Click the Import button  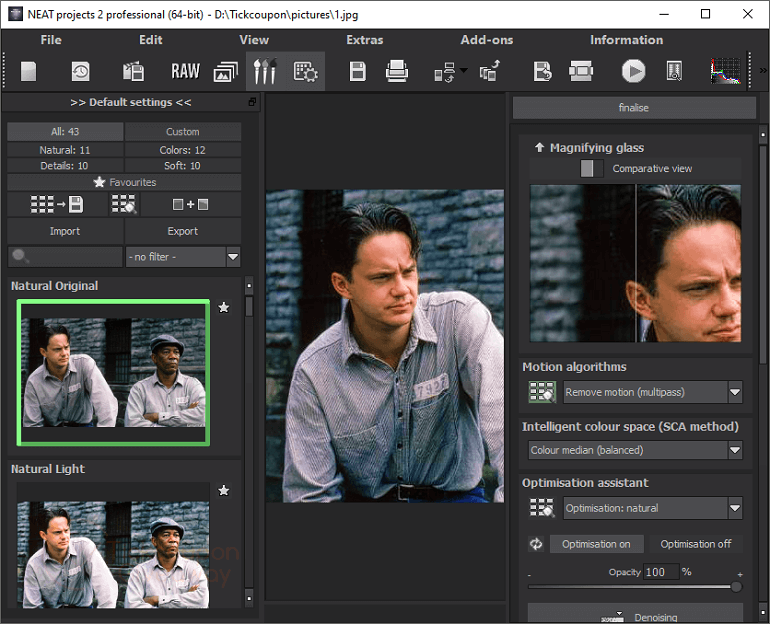pos(65,231)
